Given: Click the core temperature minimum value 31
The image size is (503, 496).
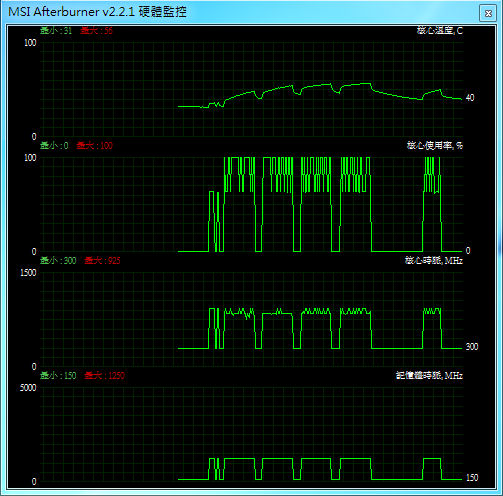Looking at the screenshot, I should [68, 31].
